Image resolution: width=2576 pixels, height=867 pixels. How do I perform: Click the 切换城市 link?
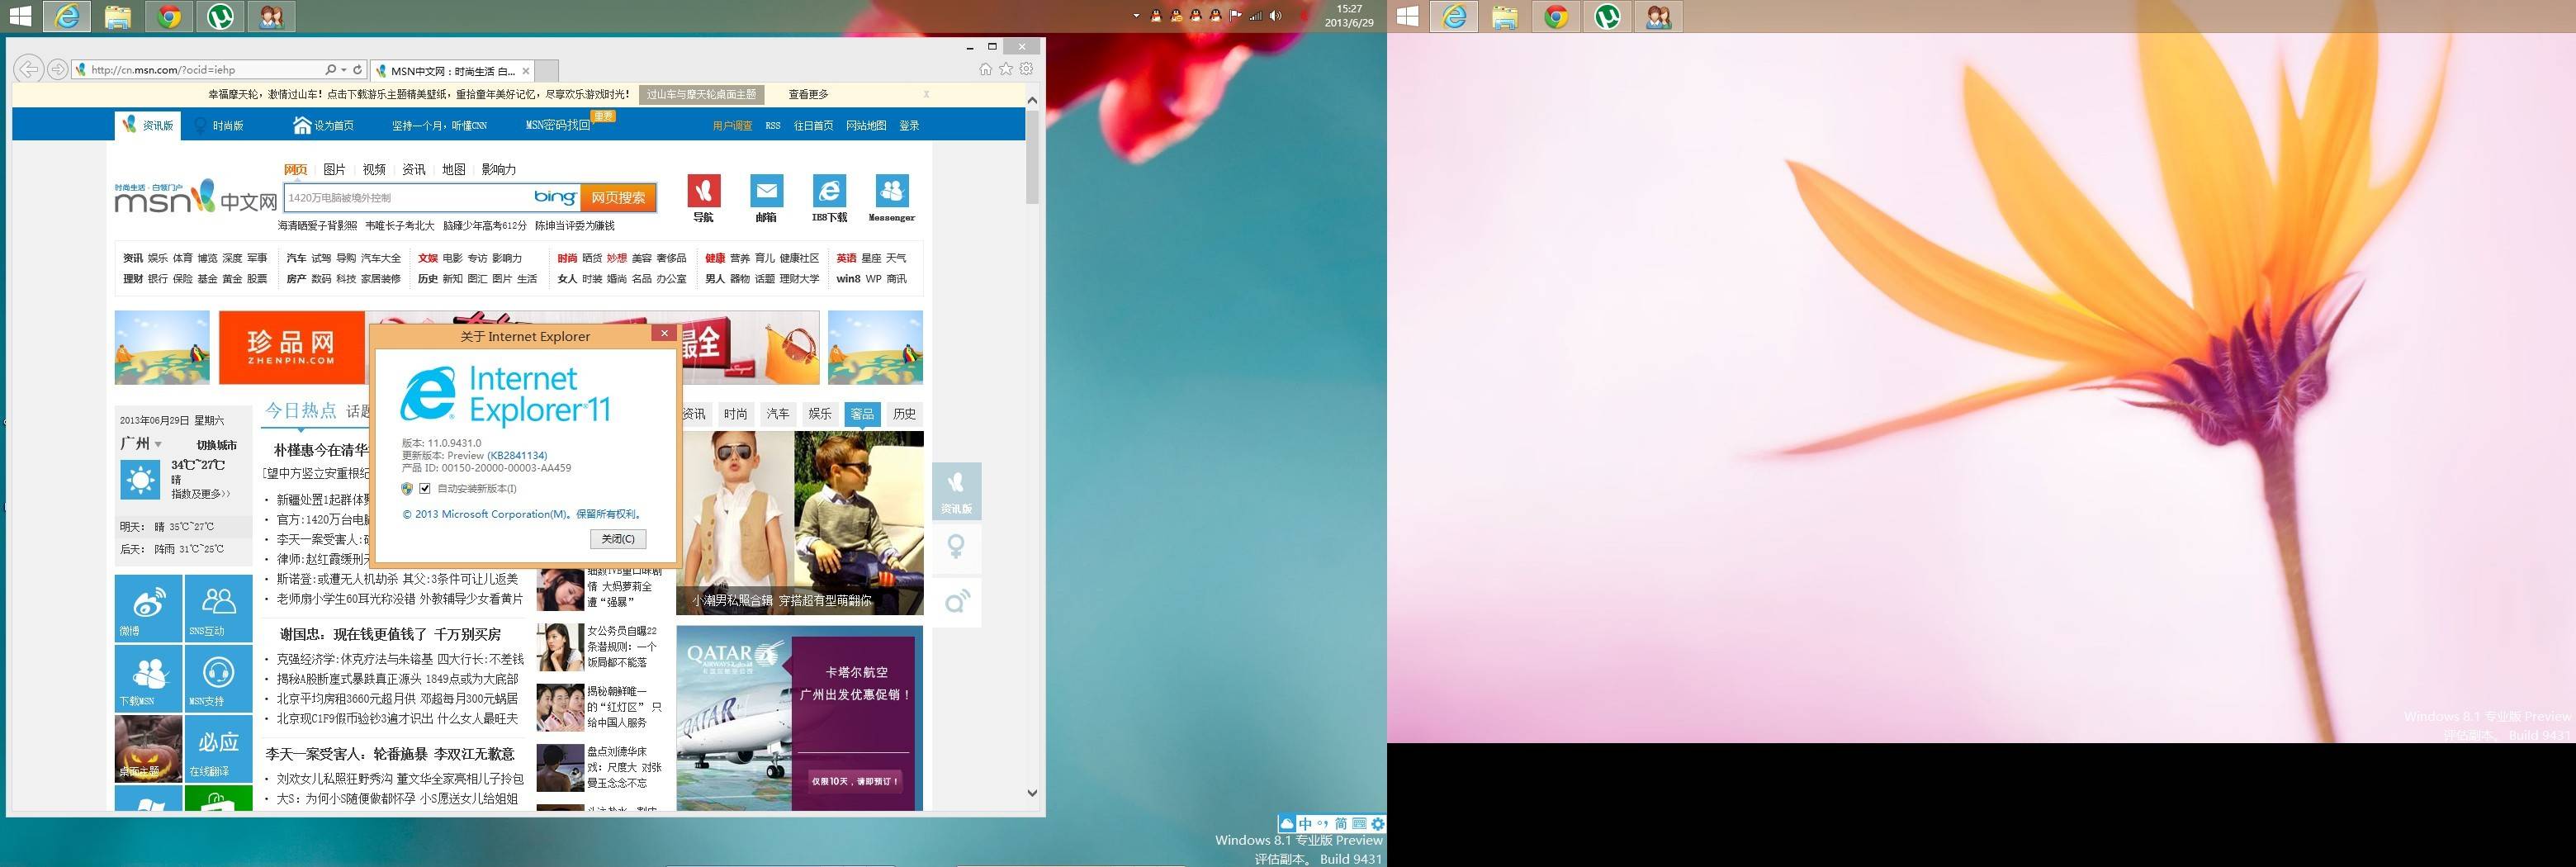click(217, 445)
